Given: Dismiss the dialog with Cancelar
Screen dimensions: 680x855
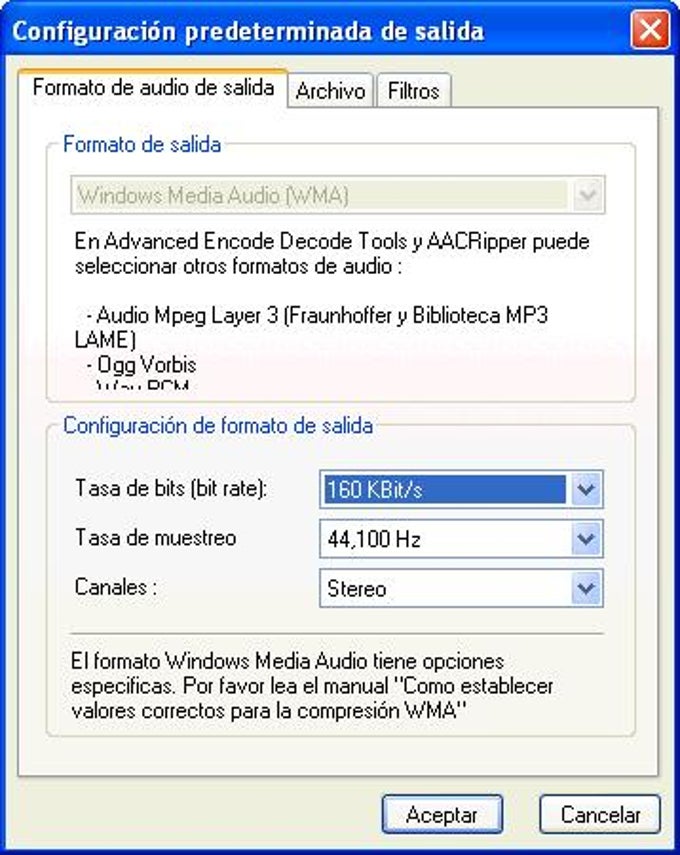Looking at the screenshot, I should click(600, 814).
